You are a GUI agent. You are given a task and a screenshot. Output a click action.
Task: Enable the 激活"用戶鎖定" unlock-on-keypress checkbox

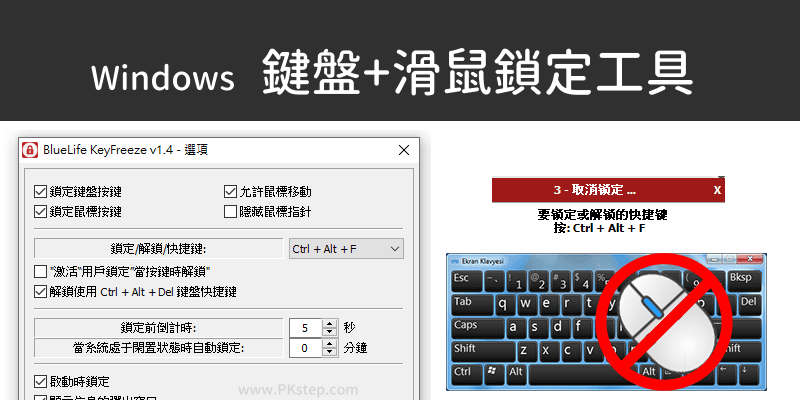(x=40, y=271)
